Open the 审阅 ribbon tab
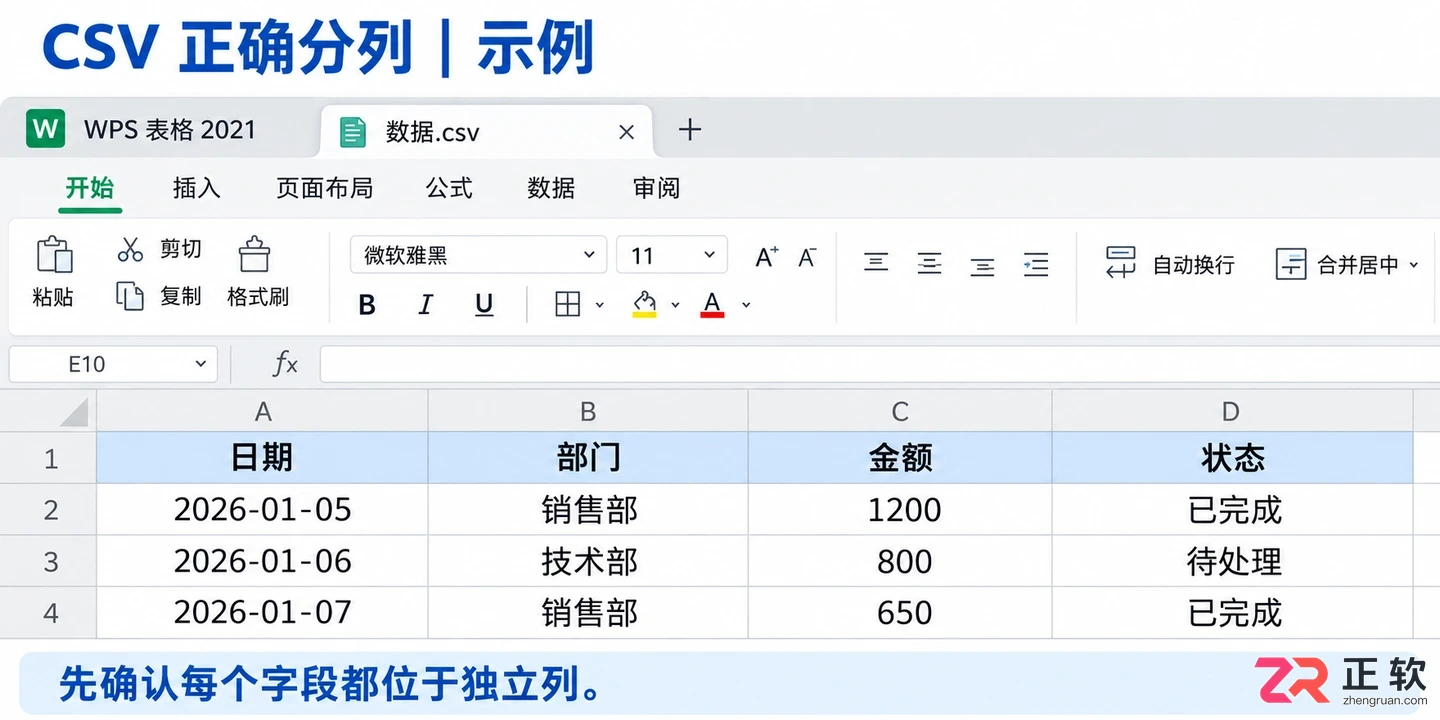This screenshot has height=720, width=1440. click(656, 188)
